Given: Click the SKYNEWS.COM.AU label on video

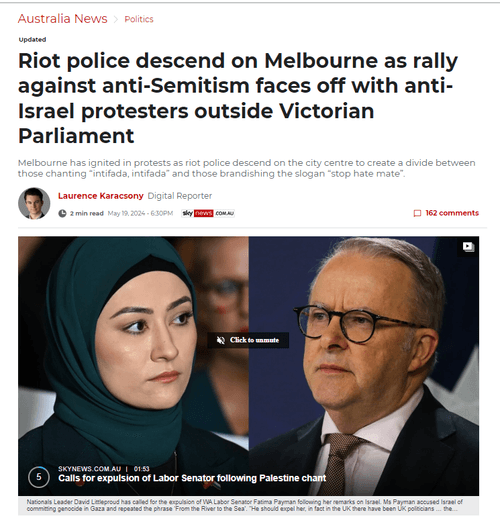Looking at the screenshot, I should [x=89, y=469].
